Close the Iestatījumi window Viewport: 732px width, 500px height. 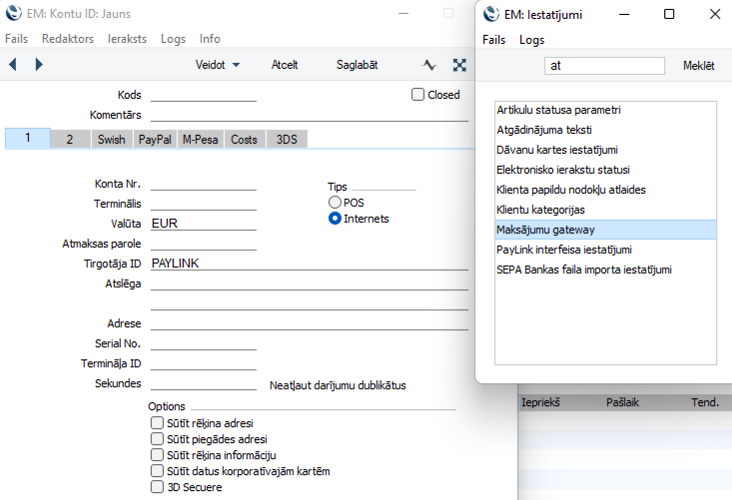coord(714,14)
